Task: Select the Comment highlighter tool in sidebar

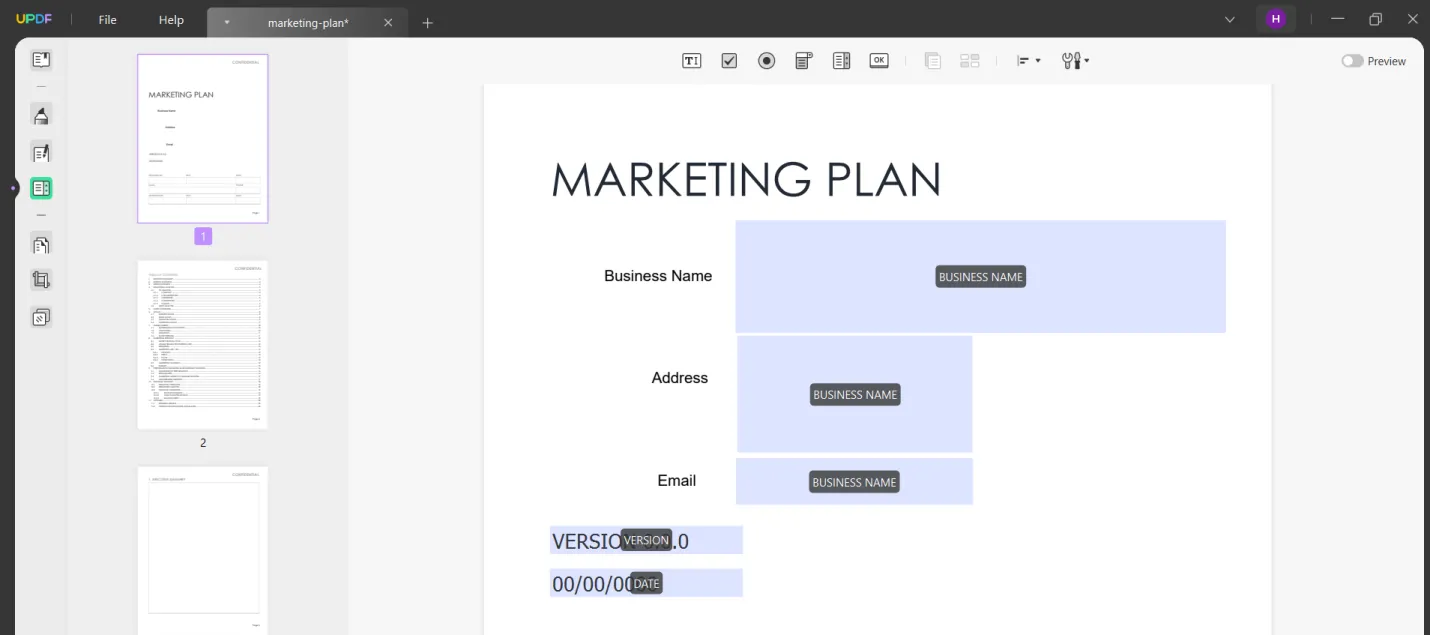Action: [41, 116]
